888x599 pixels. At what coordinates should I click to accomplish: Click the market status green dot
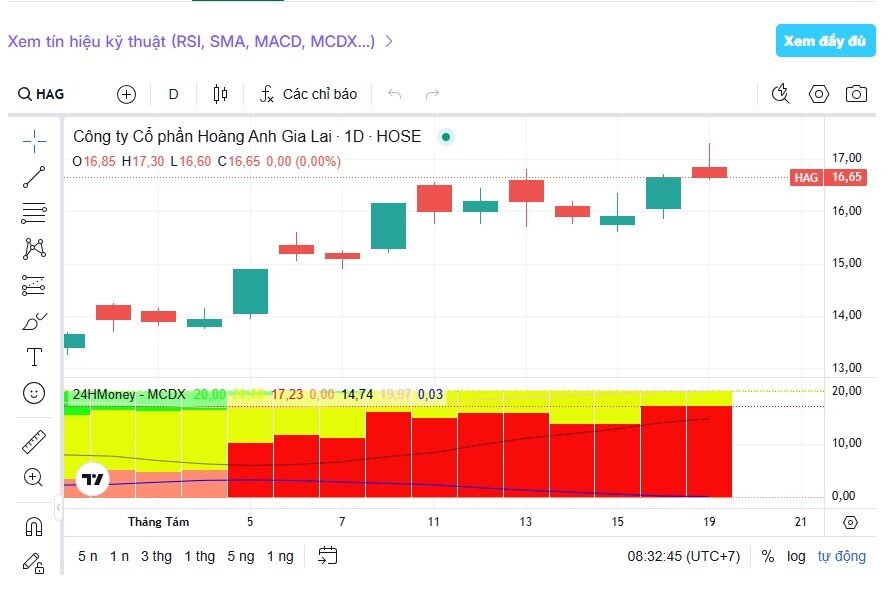pyautogui.click(x=446, y=137)
